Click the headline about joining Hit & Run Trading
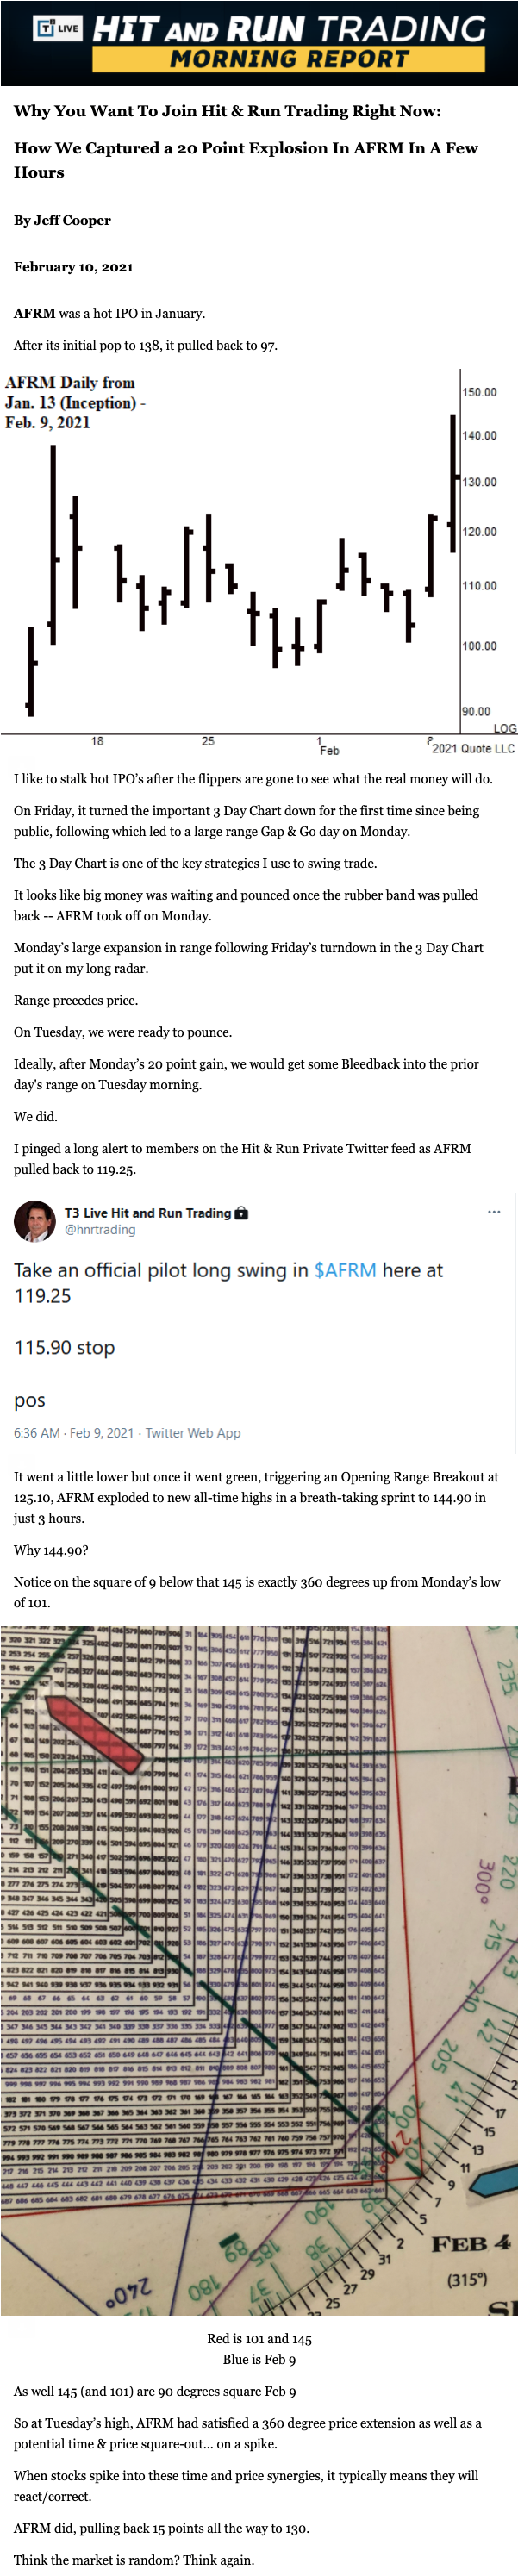The width and height of the screenshot is (518, 2576). pyautogui.click(x=227, y=111)
